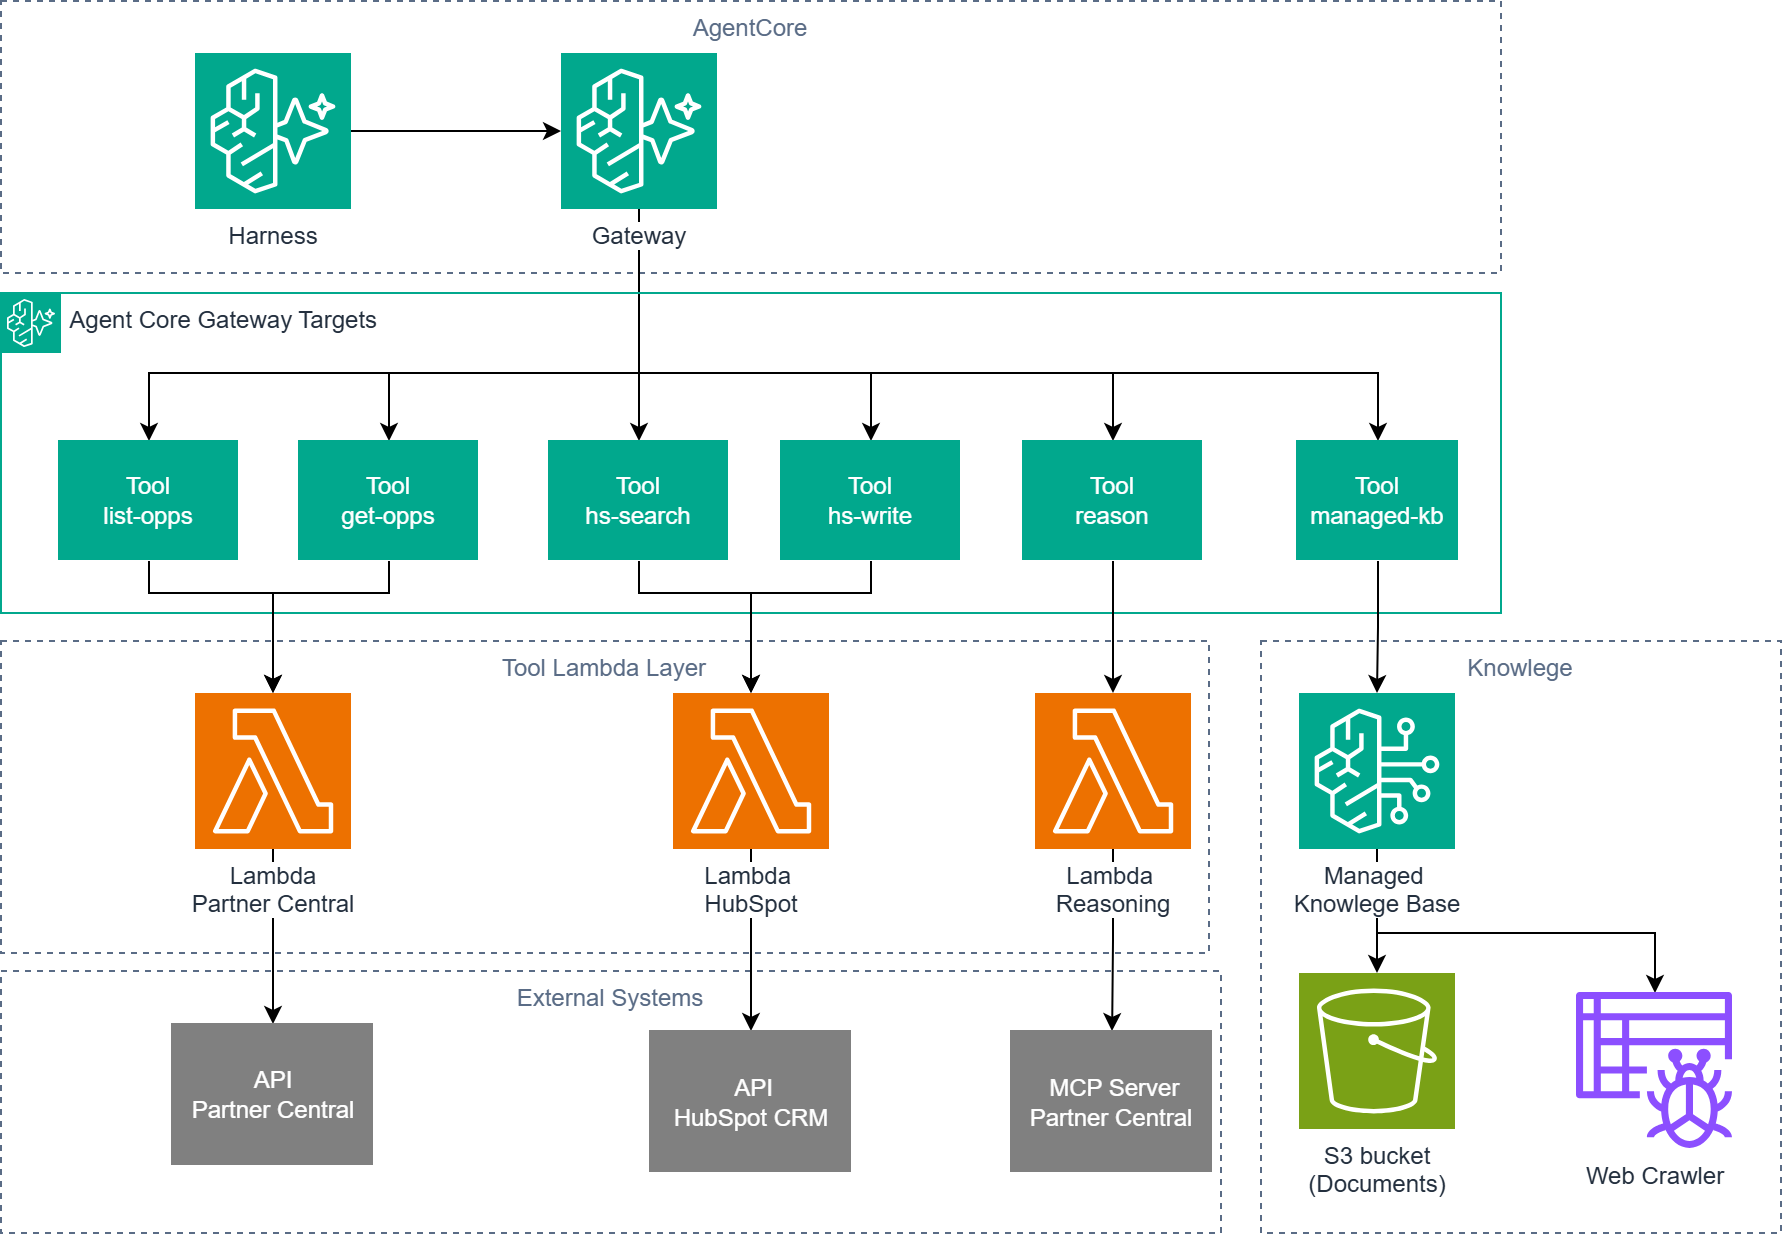Select the Tool list-opps box
The image size is (1784, 1236).
(148, 500)
